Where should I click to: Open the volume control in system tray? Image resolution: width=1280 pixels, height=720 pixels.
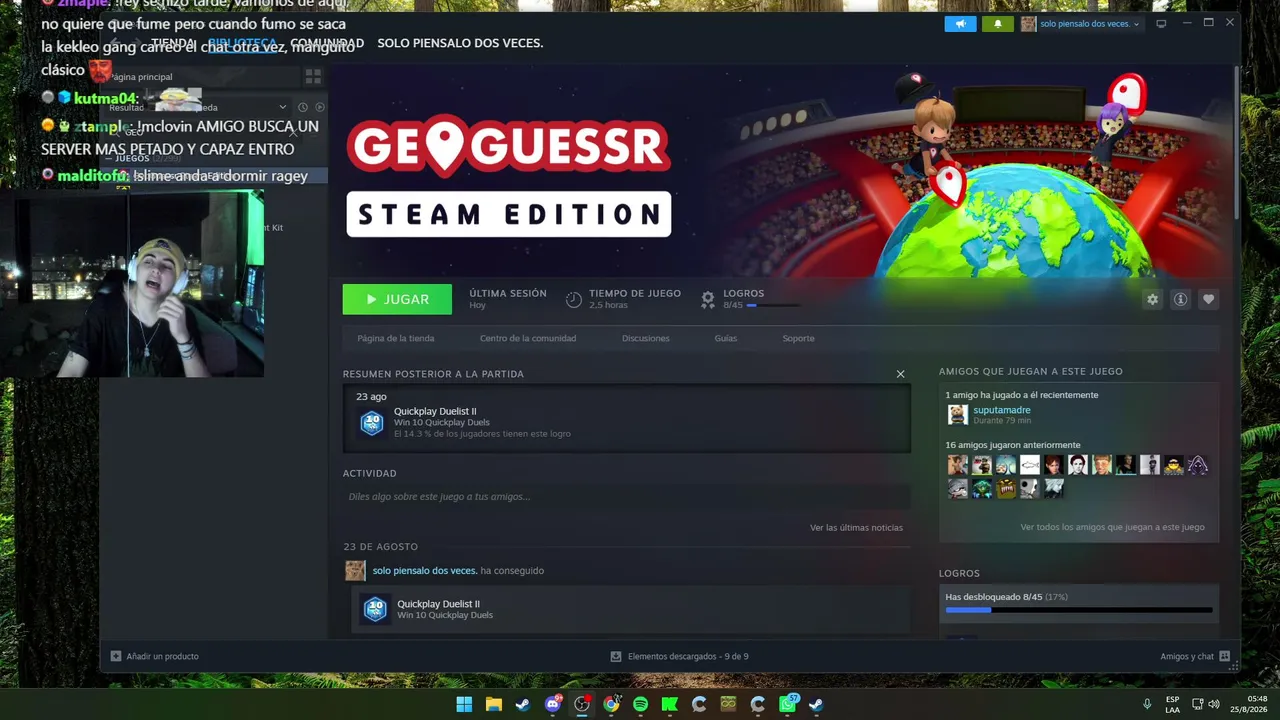1214,704
